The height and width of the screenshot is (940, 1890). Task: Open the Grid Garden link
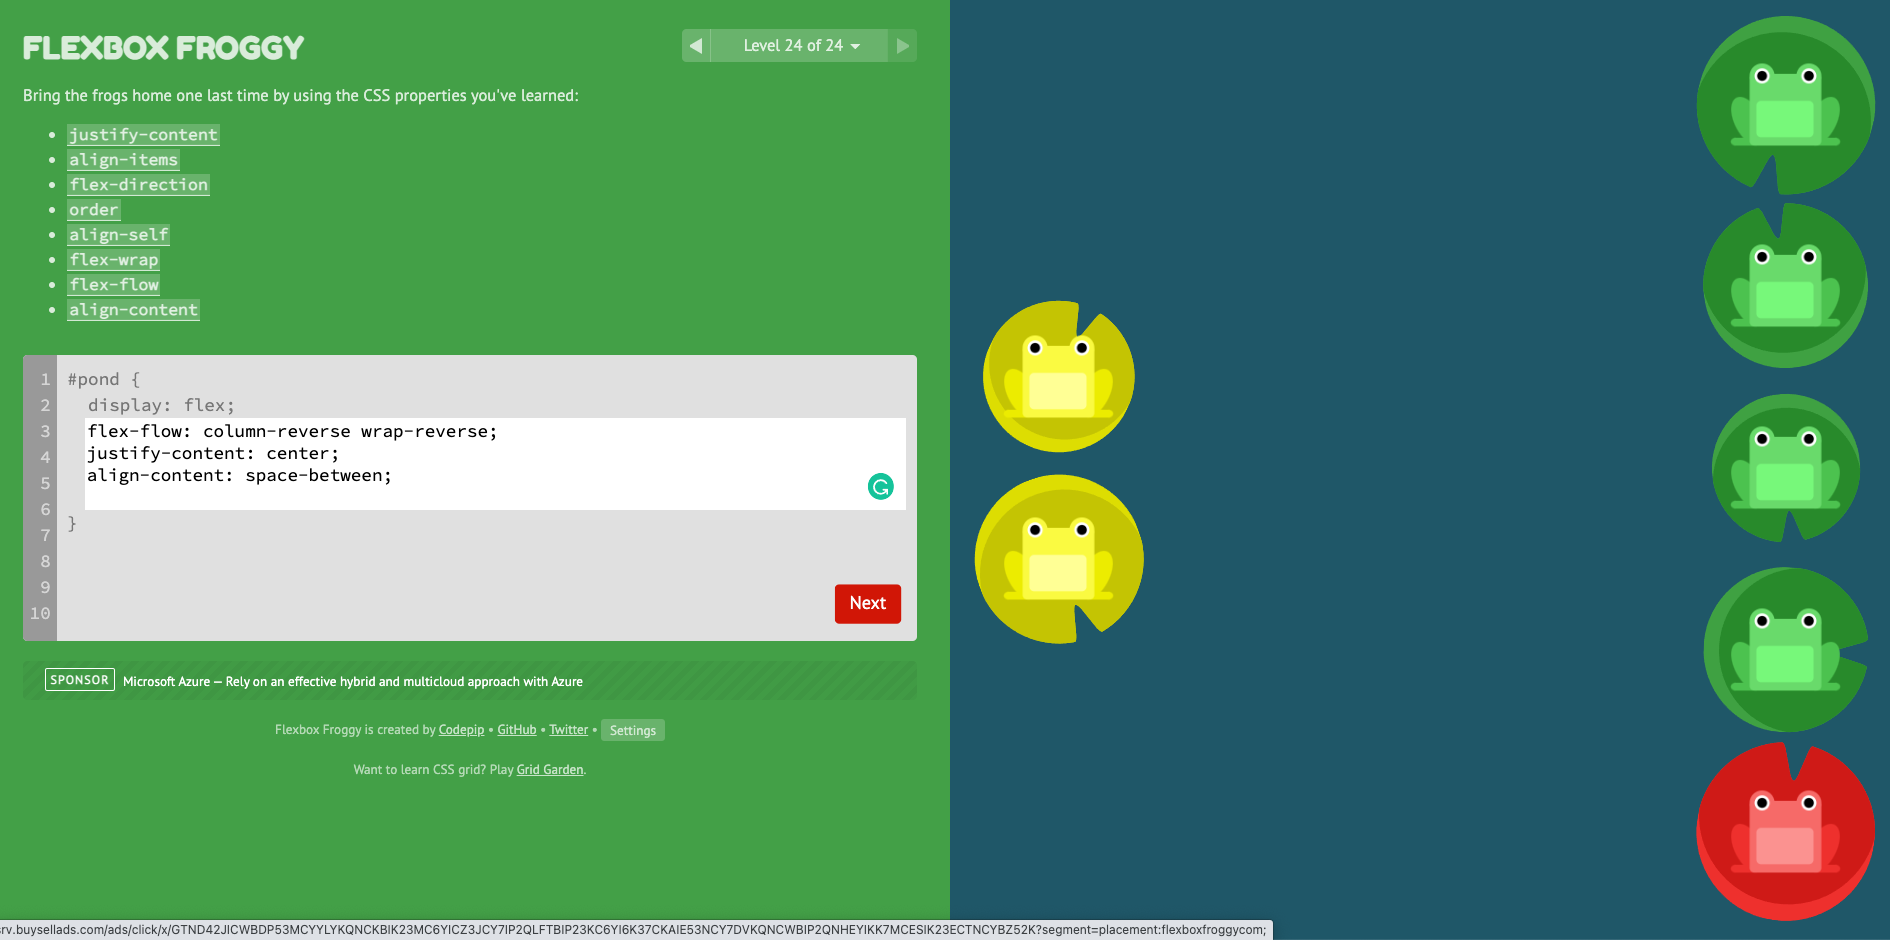coord(550,770)
